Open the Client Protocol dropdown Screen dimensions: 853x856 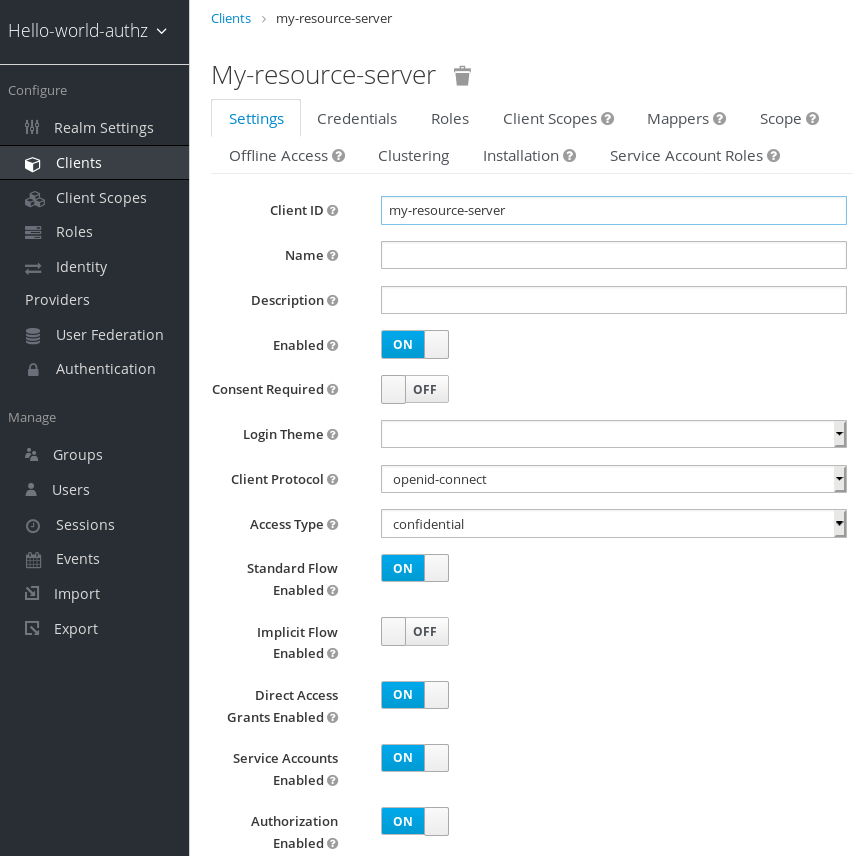click(613, 479)
